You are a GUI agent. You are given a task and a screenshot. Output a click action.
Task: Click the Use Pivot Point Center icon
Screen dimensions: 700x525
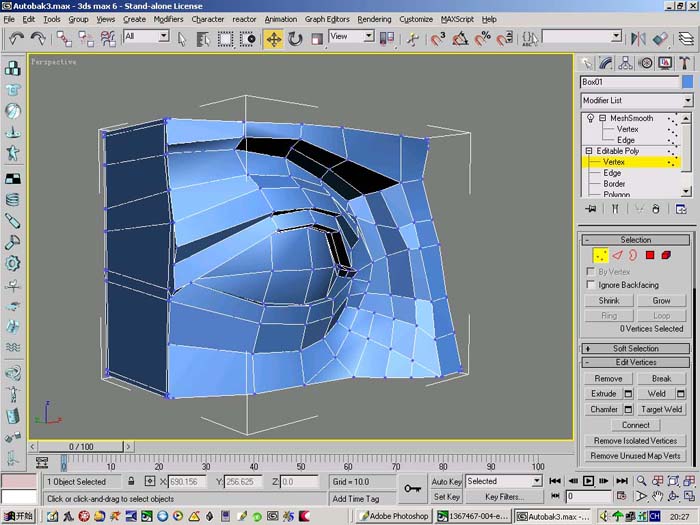click(387, 39)
